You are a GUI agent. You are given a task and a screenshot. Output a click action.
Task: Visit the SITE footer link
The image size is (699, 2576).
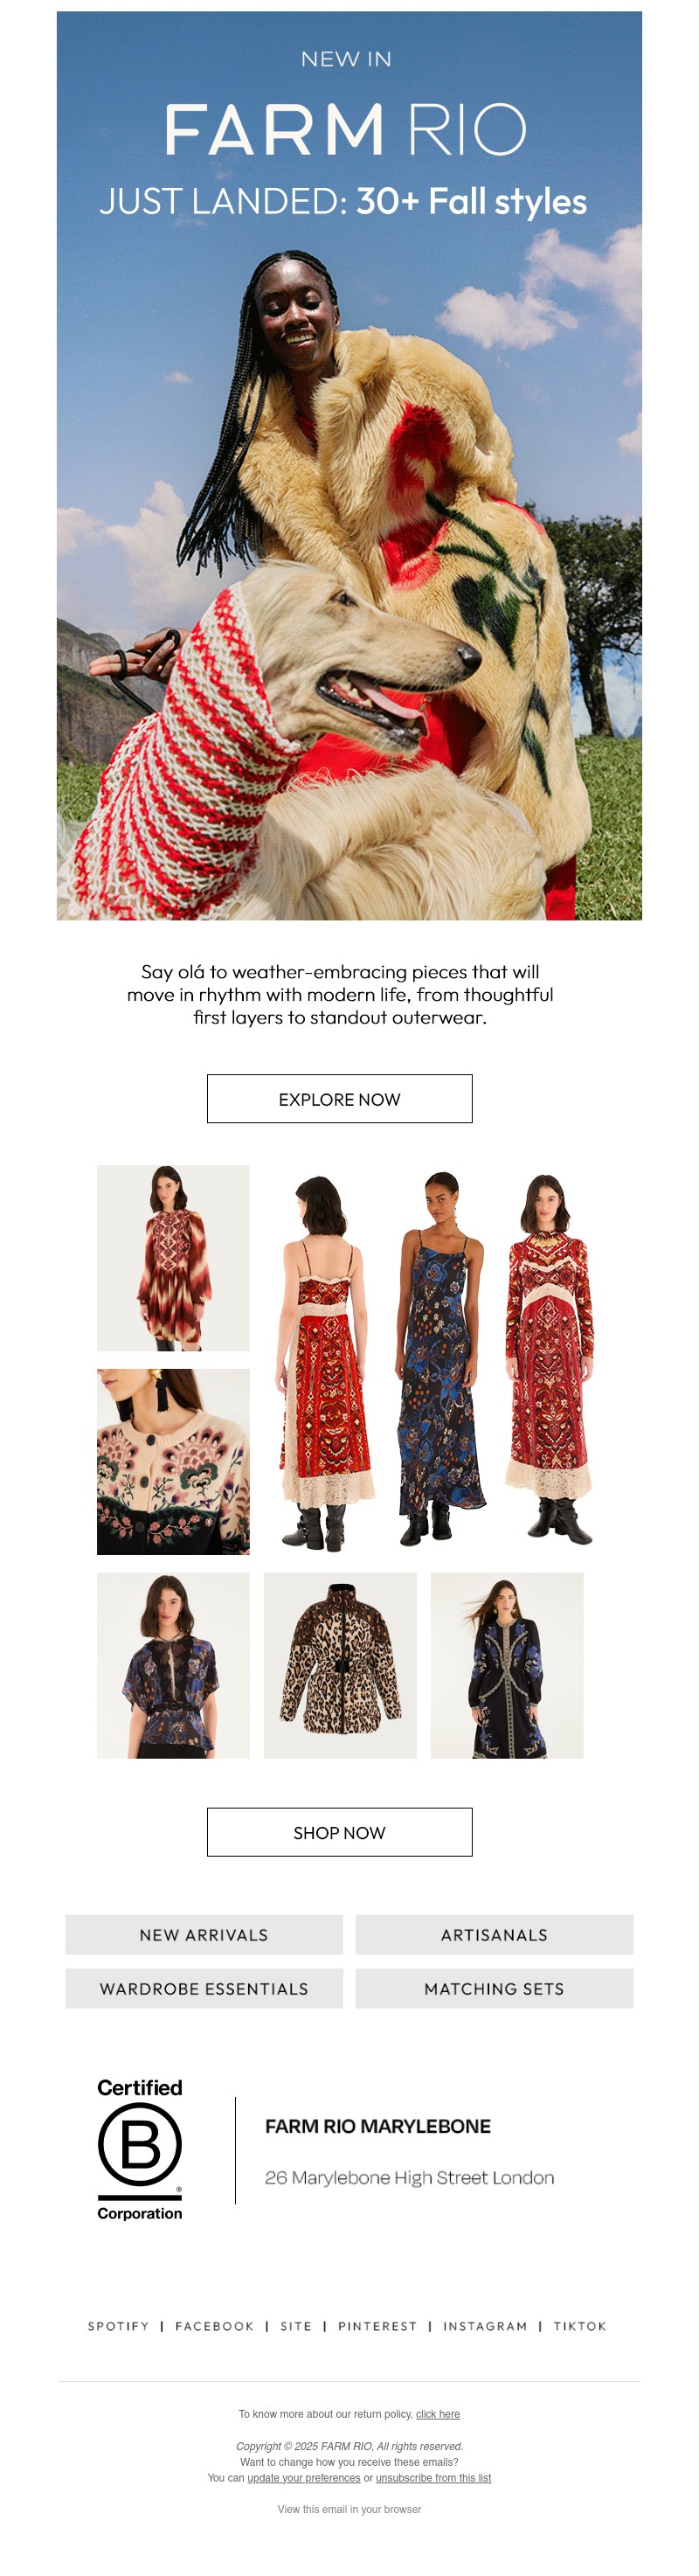(x=296, y=2326)
